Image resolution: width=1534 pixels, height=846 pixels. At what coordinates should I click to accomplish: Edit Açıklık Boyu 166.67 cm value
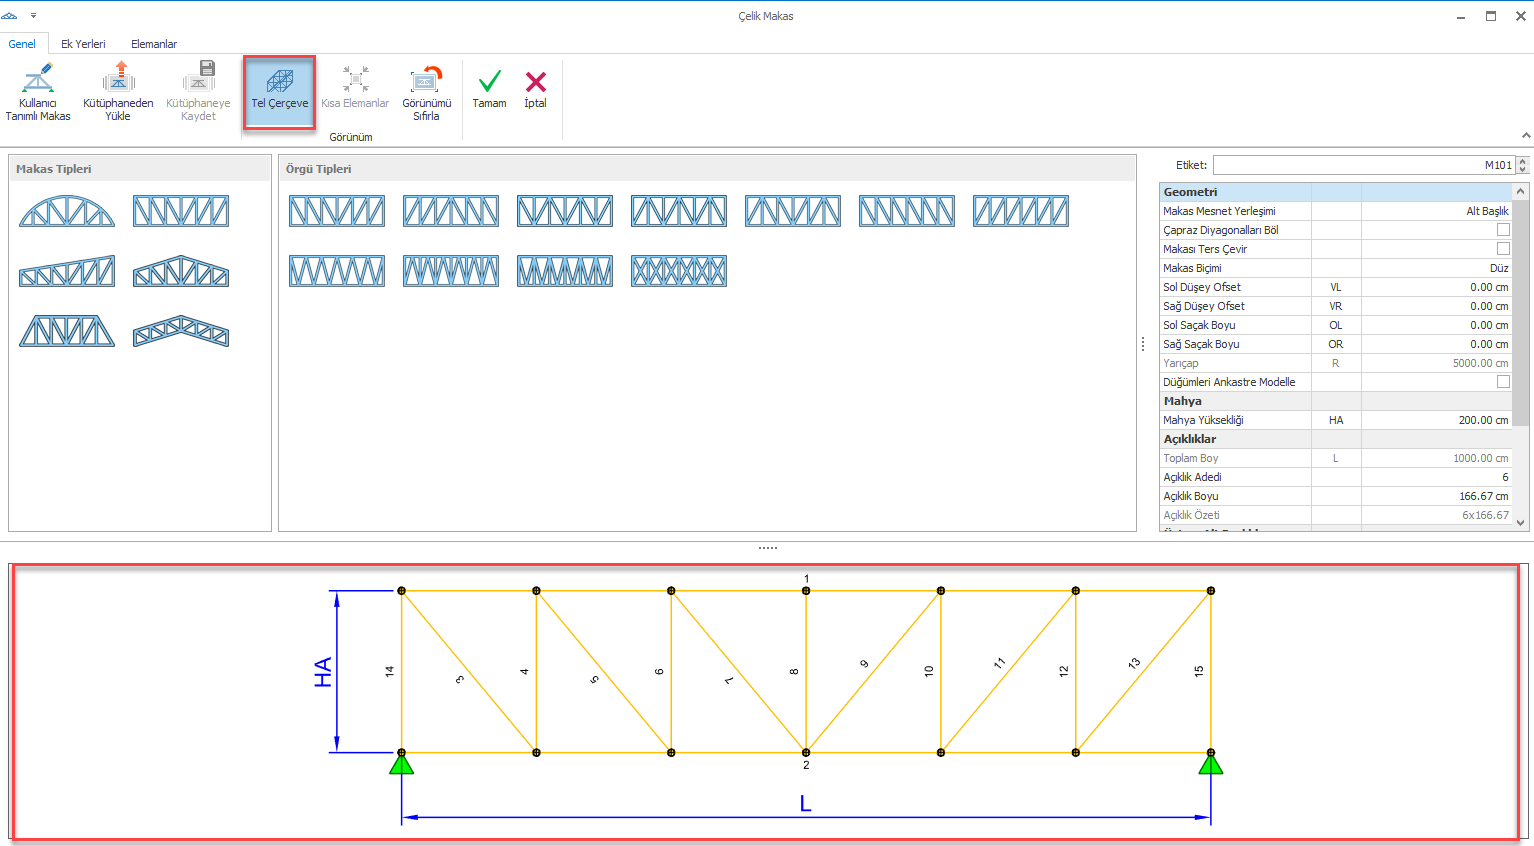point(1436,496)
